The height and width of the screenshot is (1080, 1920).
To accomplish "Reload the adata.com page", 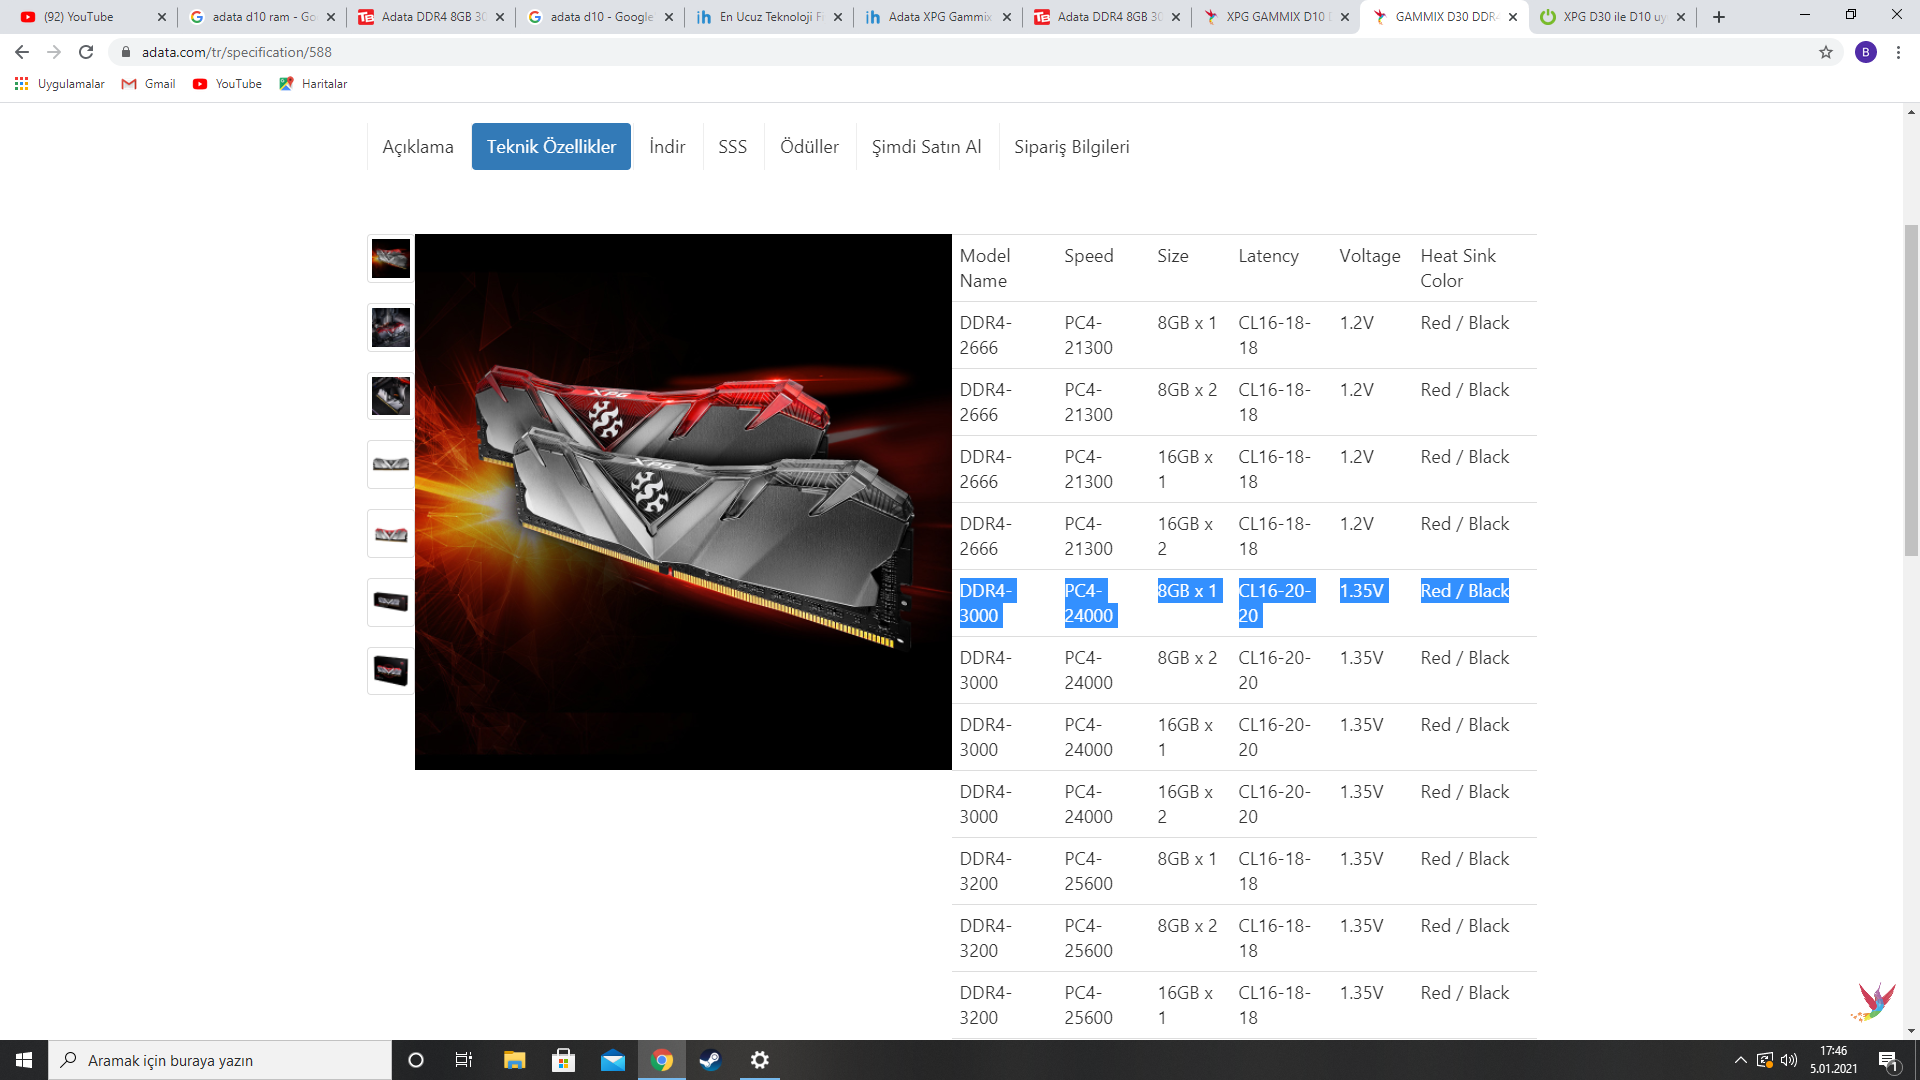I will (x=86, y=52).
